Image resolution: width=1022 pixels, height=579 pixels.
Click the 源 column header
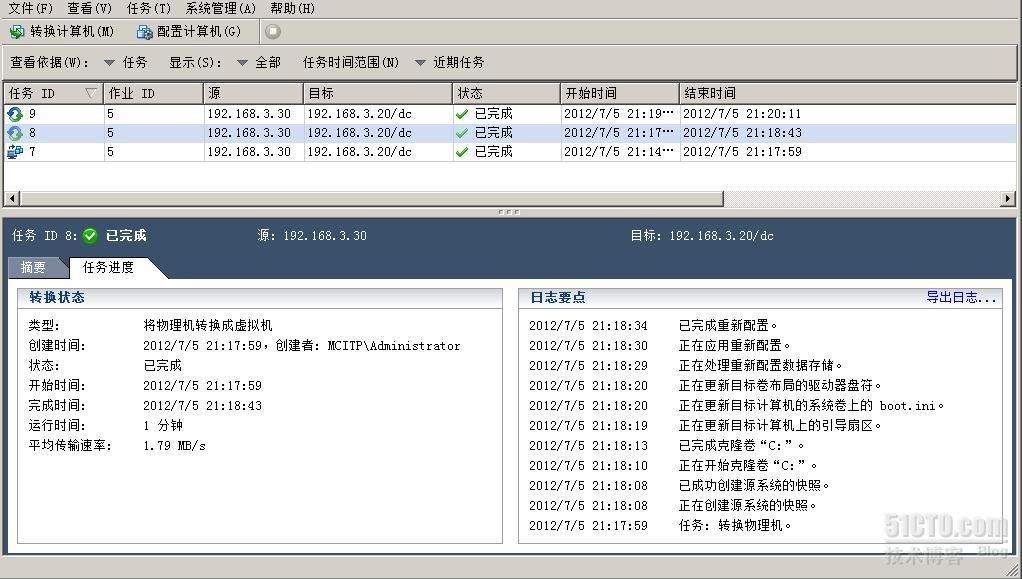point(253,93)
